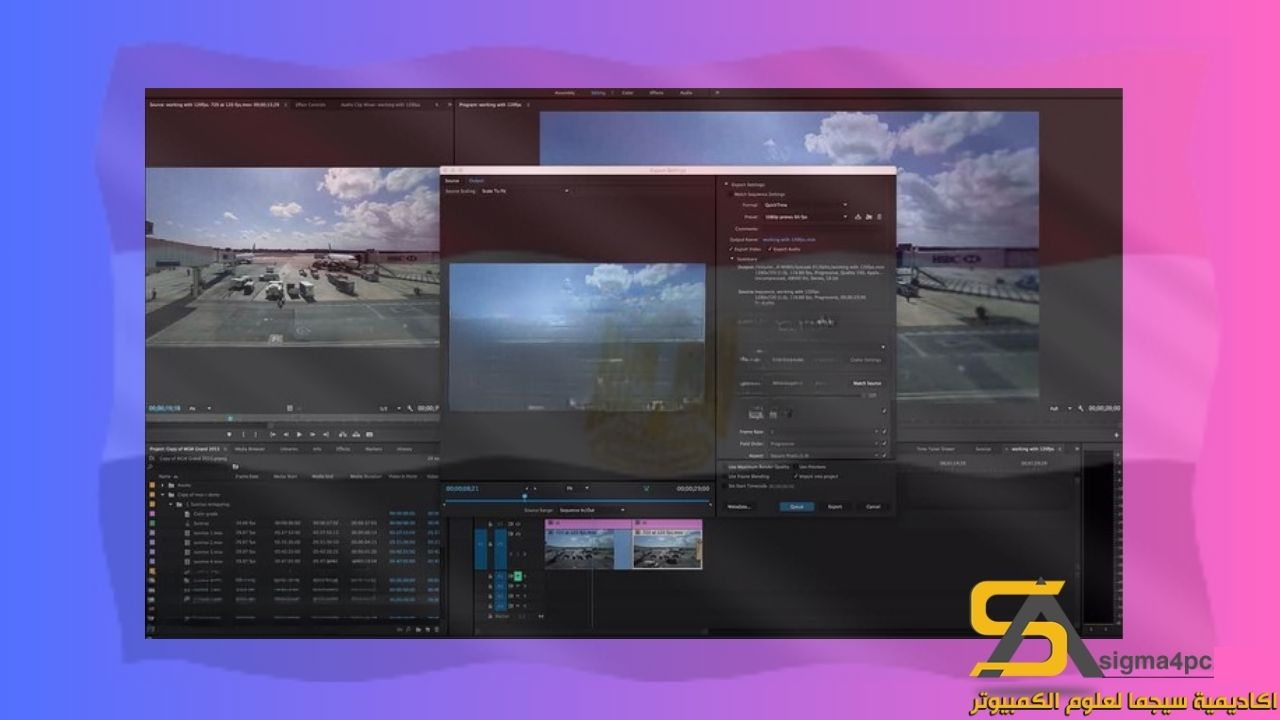
Task: Click the output name link working with 120fps.mov
Action: coord(789,240)
